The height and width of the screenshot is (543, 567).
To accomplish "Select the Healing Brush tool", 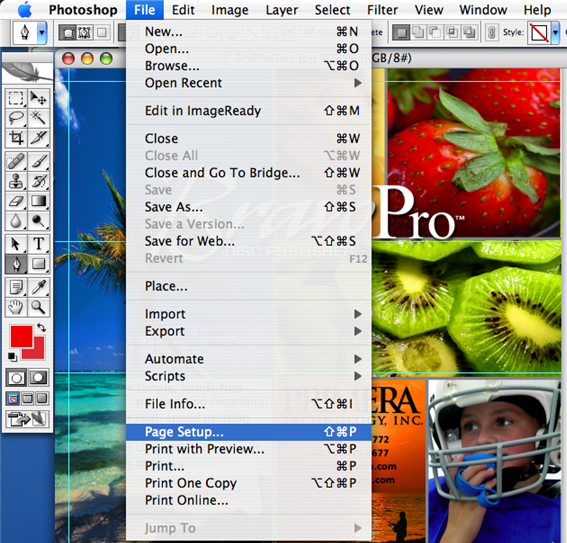I will tap(16, 161).
